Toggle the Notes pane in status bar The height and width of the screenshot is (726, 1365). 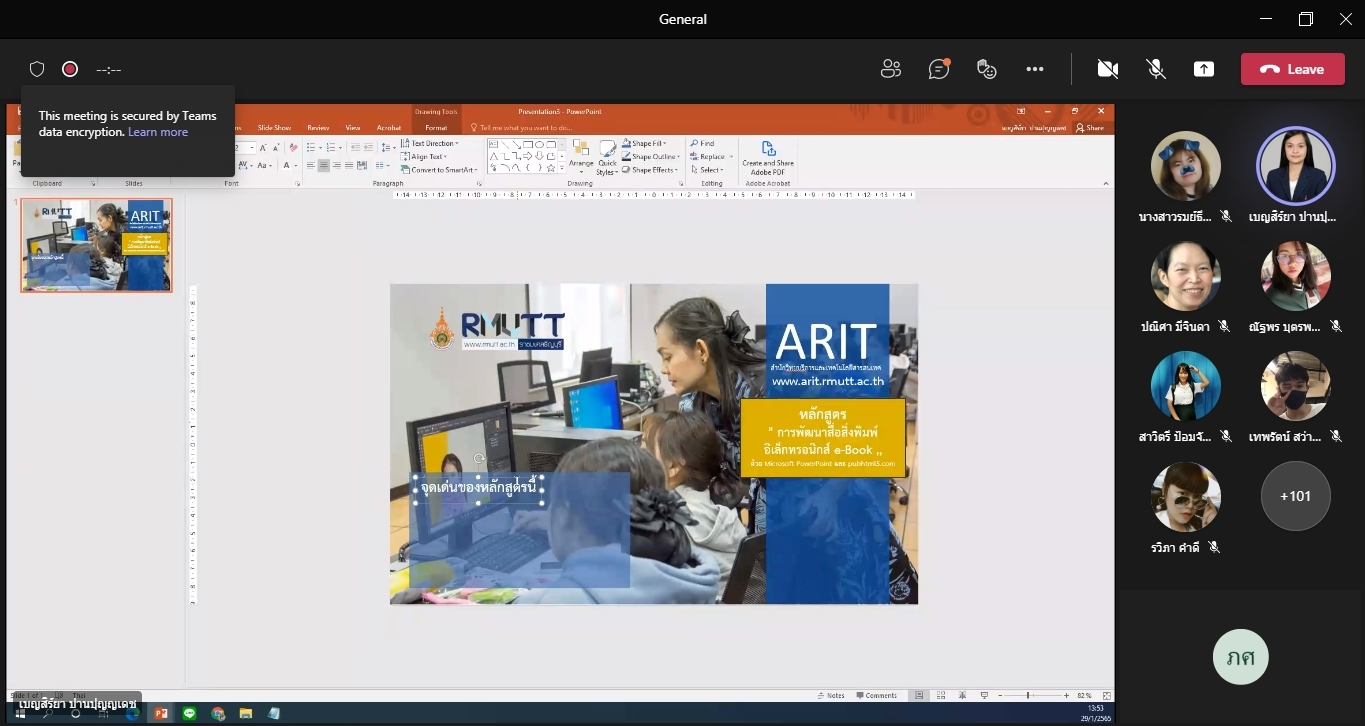click(x=831, y=696)
